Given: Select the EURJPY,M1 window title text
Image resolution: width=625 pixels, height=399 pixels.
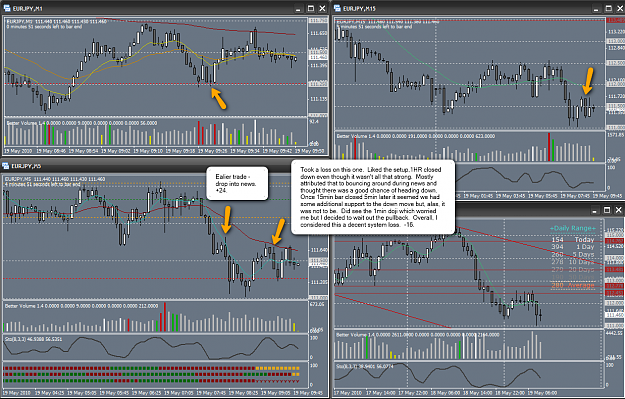Looking at the screenshot, I should (x=28, y=9).
